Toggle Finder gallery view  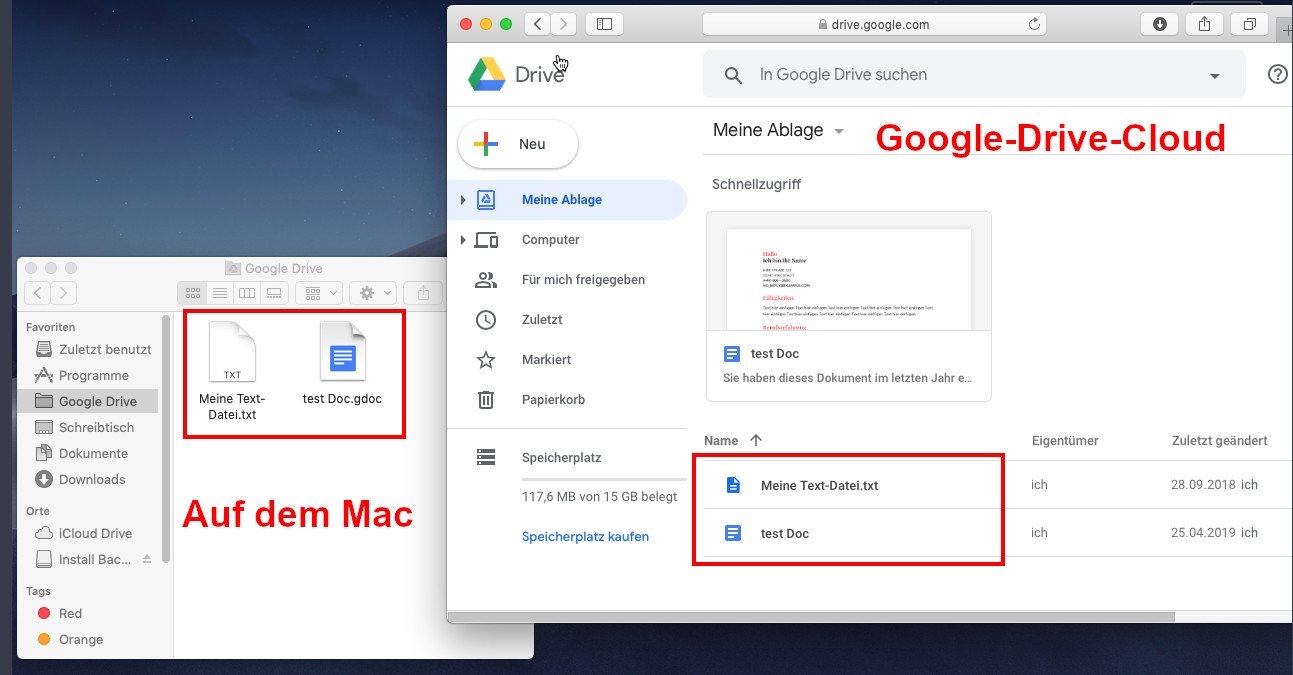274,292
